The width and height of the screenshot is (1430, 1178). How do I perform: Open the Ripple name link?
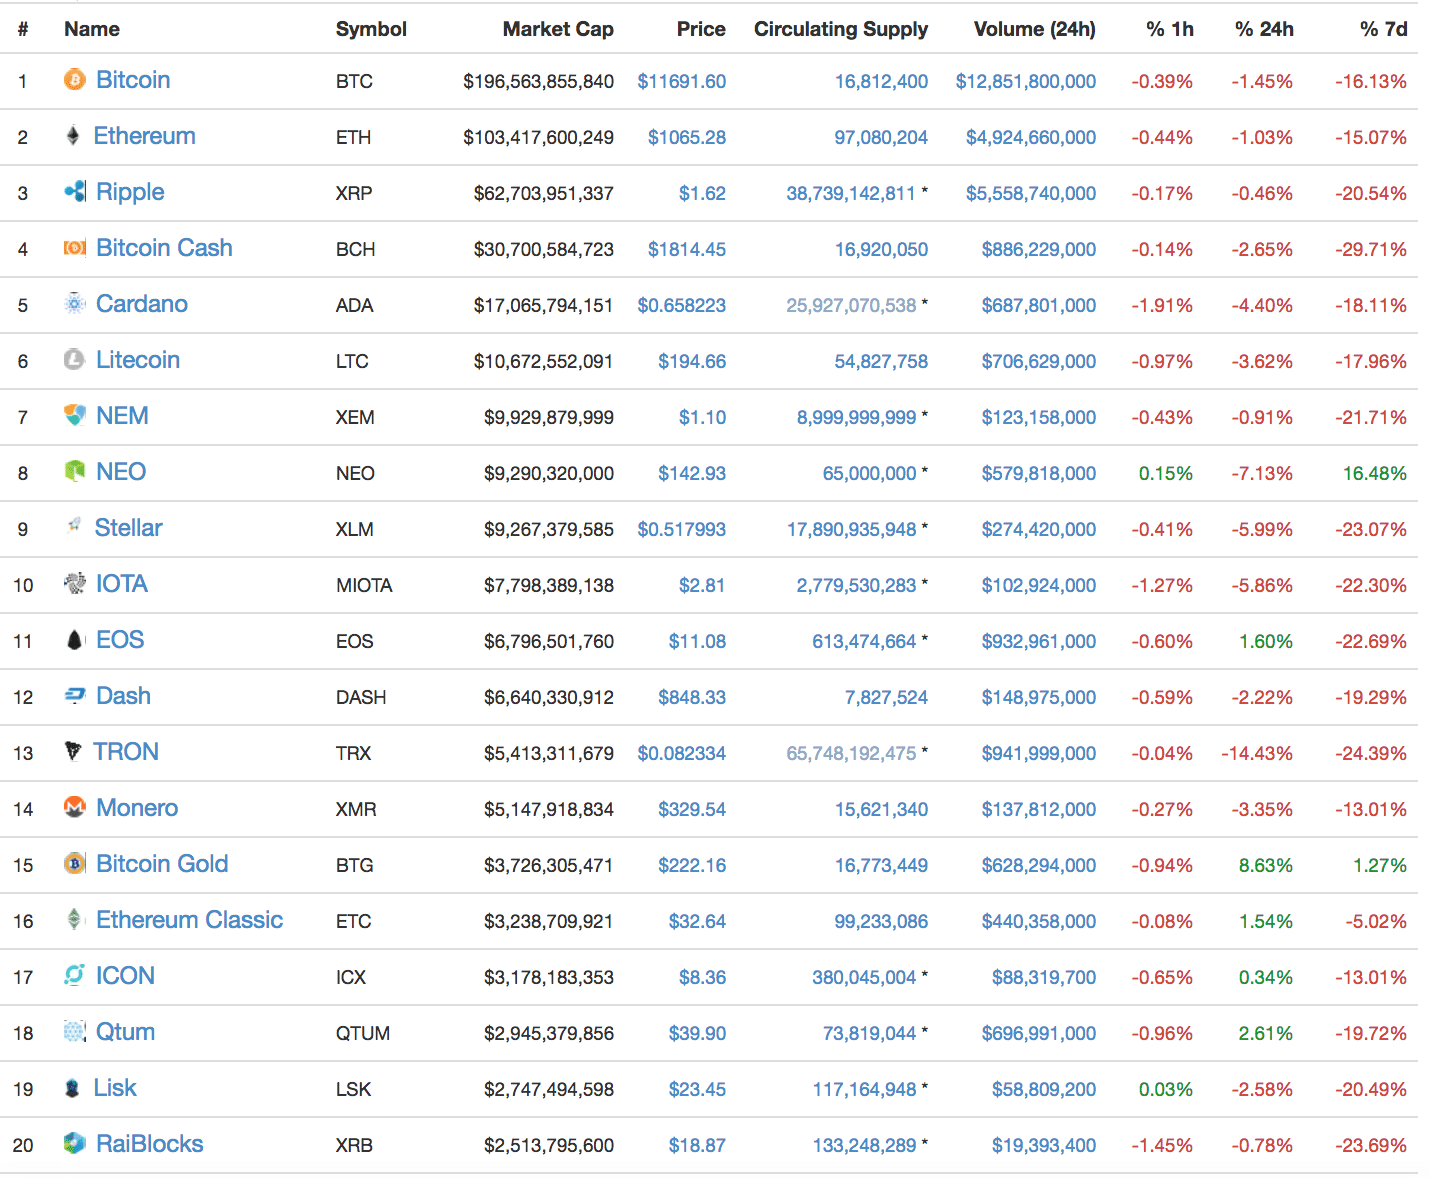click(130, 192)
